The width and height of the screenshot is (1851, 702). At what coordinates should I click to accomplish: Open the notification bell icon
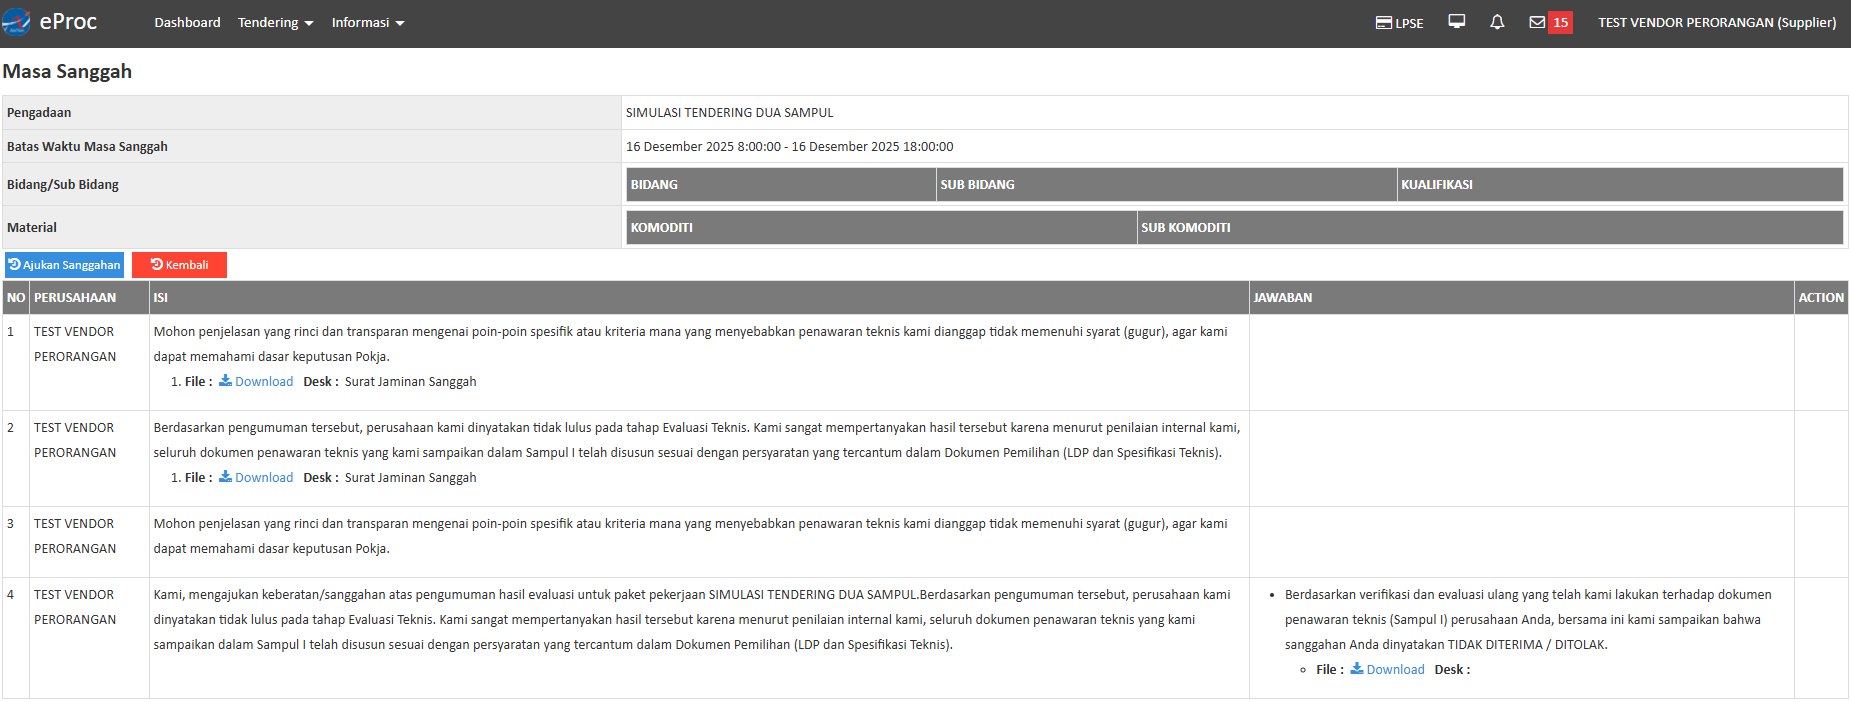(1497, 22)
